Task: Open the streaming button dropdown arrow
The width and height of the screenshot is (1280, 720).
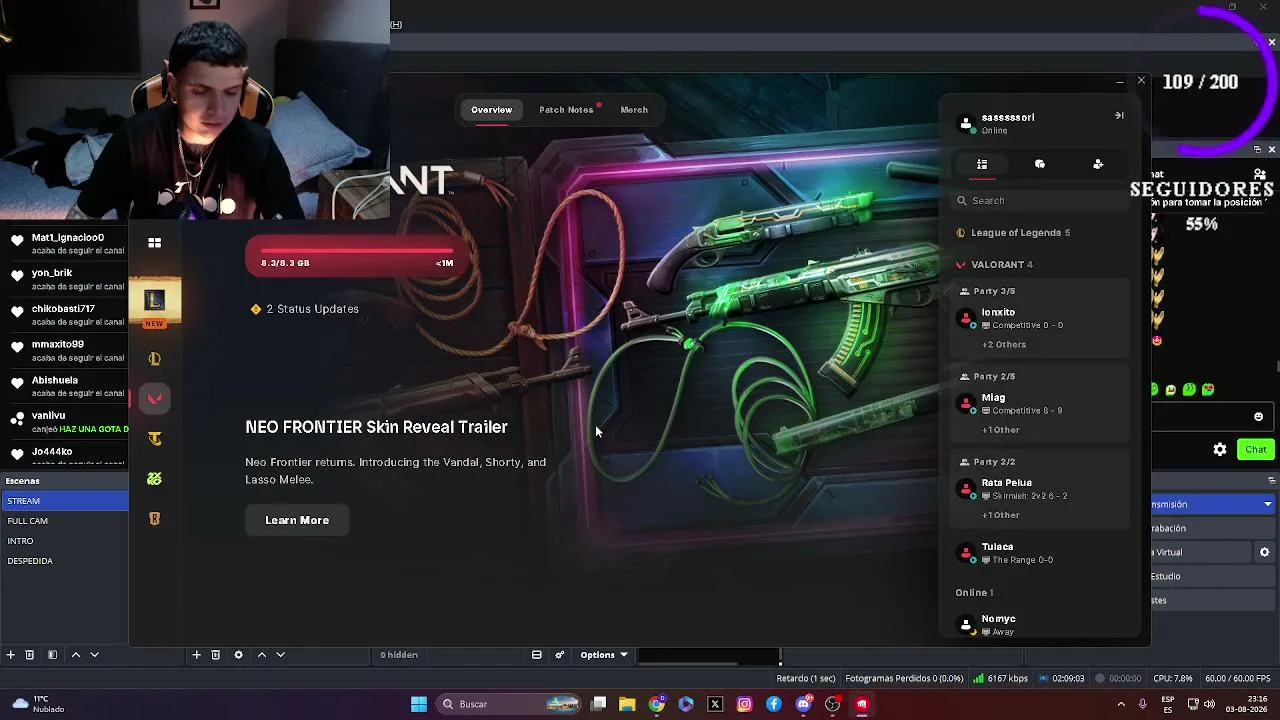Action: tap(1268, 504)
